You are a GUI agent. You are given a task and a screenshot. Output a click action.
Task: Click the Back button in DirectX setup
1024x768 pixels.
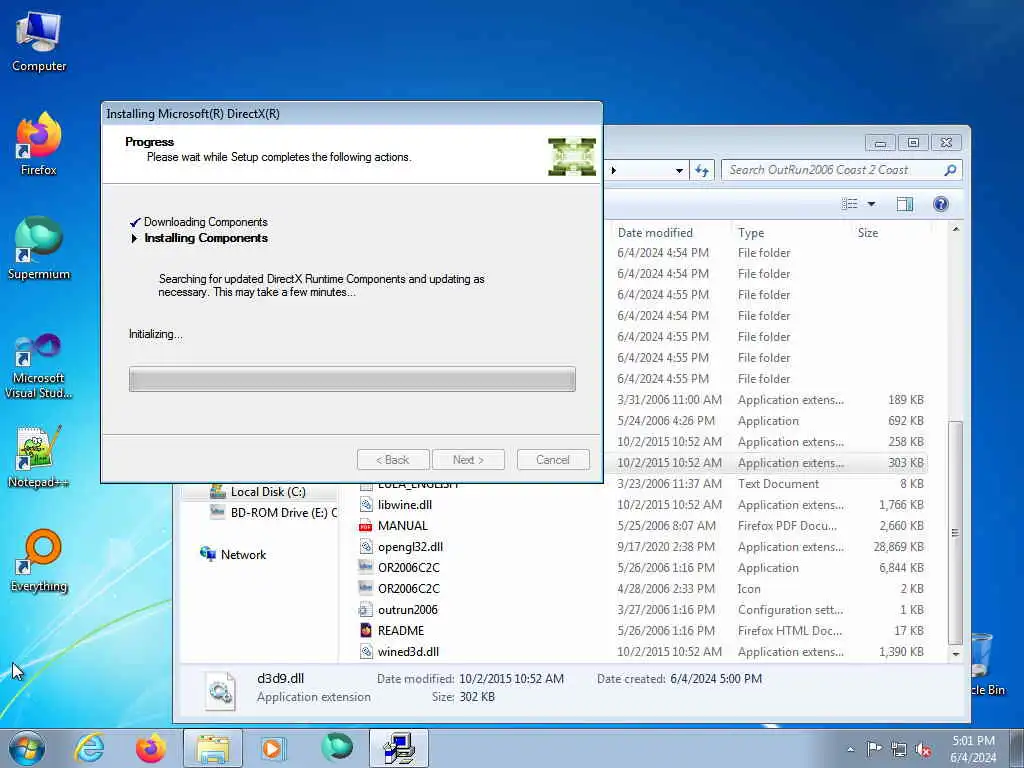(x=393, y=460)
